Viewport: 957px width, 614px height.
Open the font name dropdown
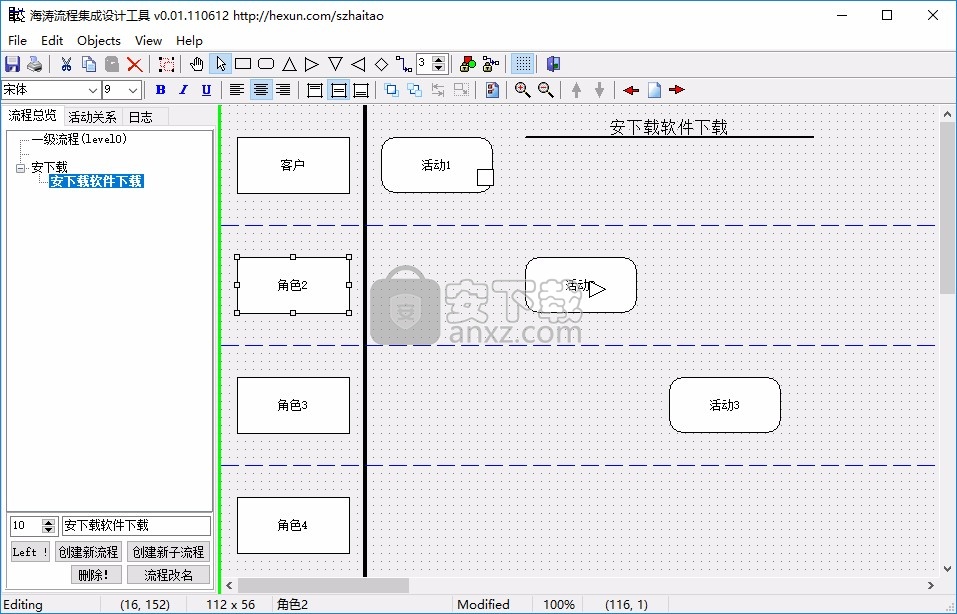click(x=93, y=90)
